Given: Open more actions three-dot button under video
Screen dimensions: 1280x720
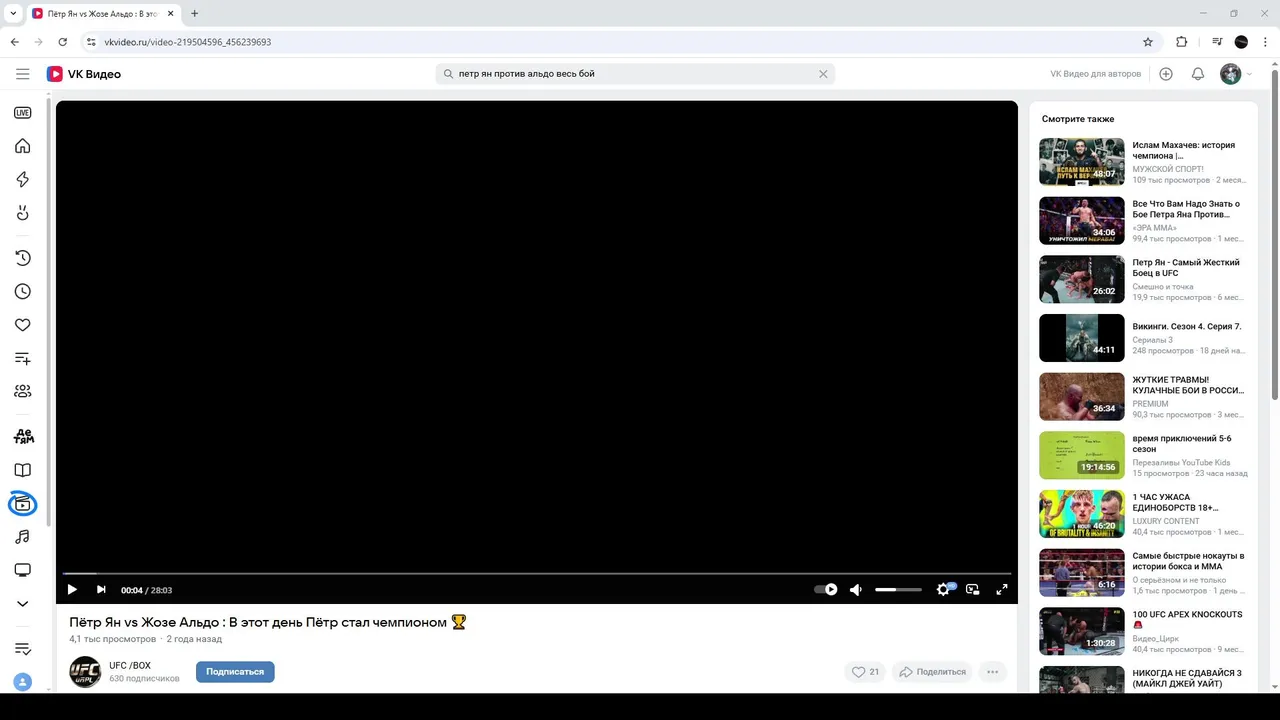Looking at the screenshot, I should point(993,672).
